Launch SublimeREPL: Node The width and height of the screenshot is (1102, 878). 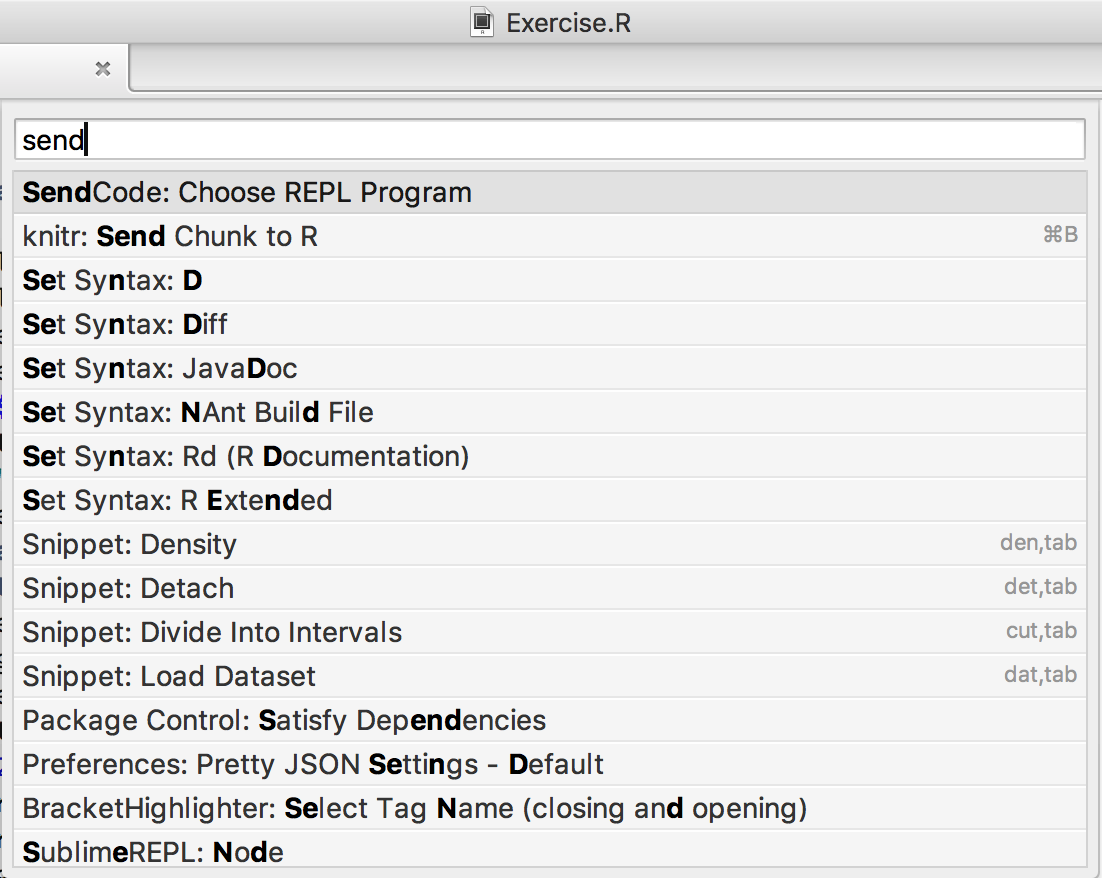[550, 849]
